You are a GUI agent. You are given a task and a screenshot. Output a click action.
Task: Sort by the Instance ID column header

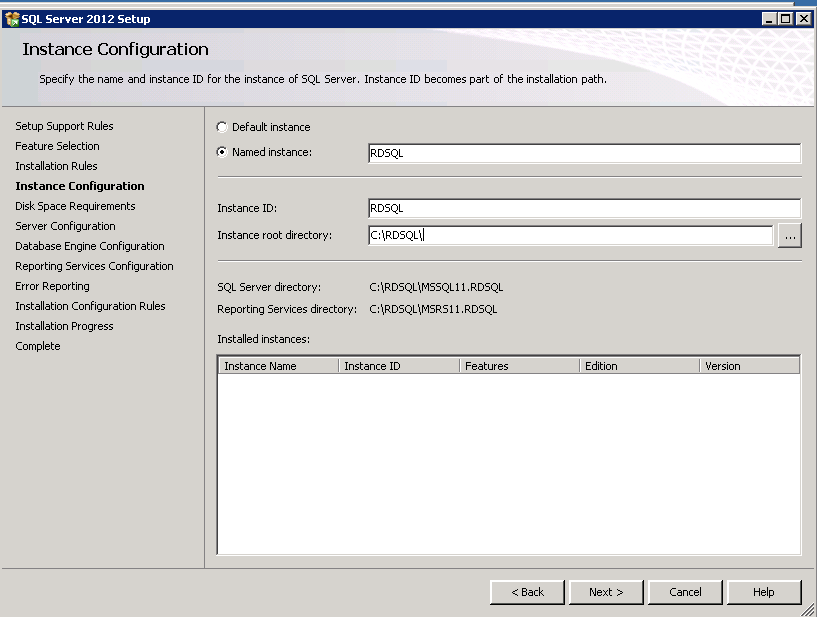[399, 366]
